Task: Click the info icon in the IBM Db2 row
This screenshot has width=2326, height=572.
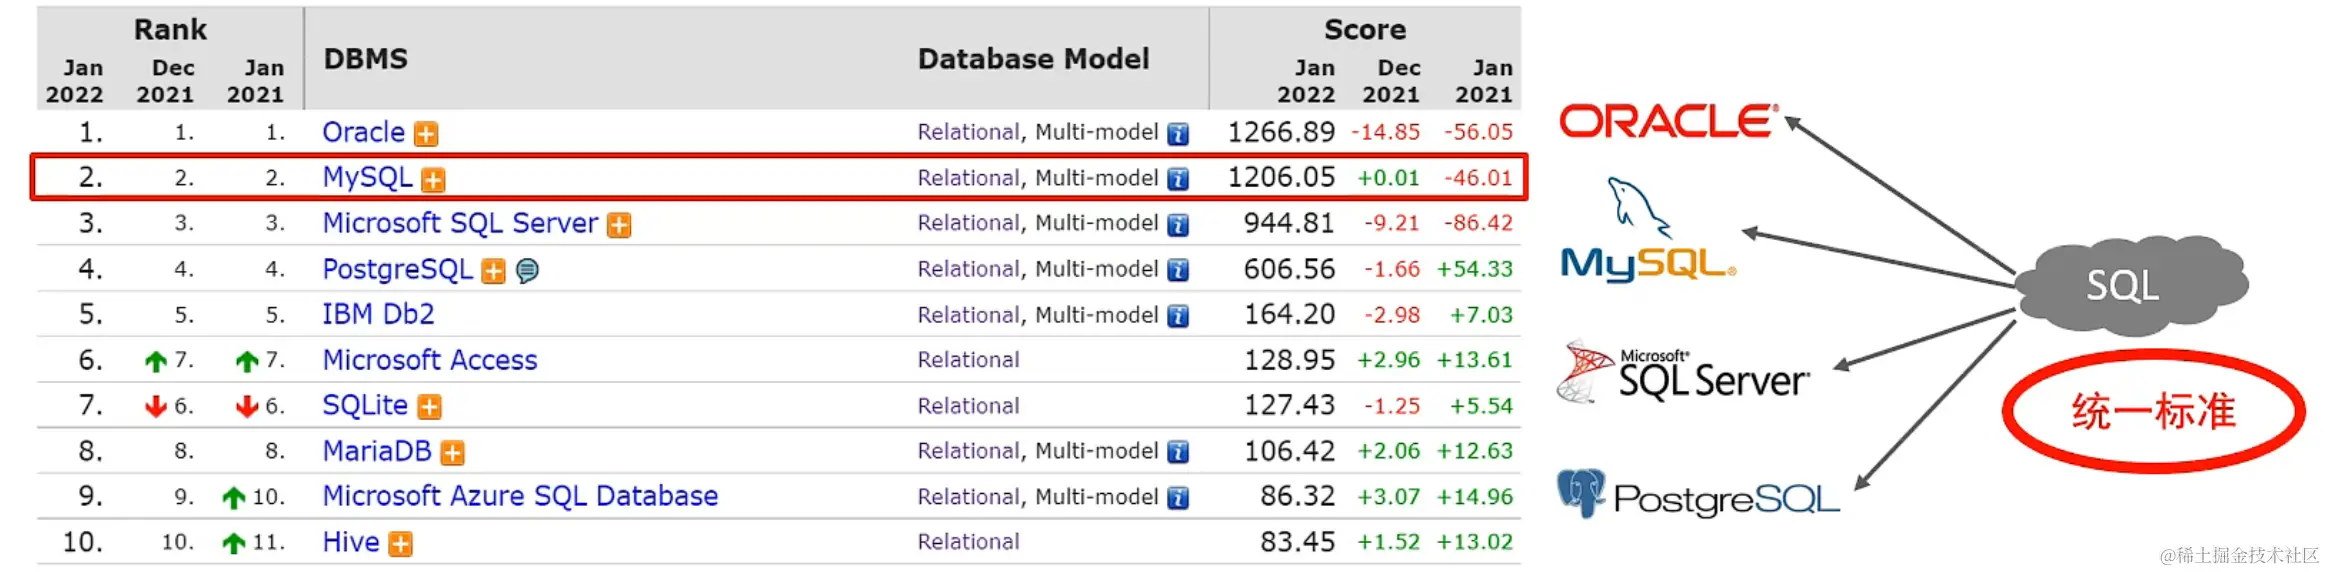Action: coord(1179,316)
